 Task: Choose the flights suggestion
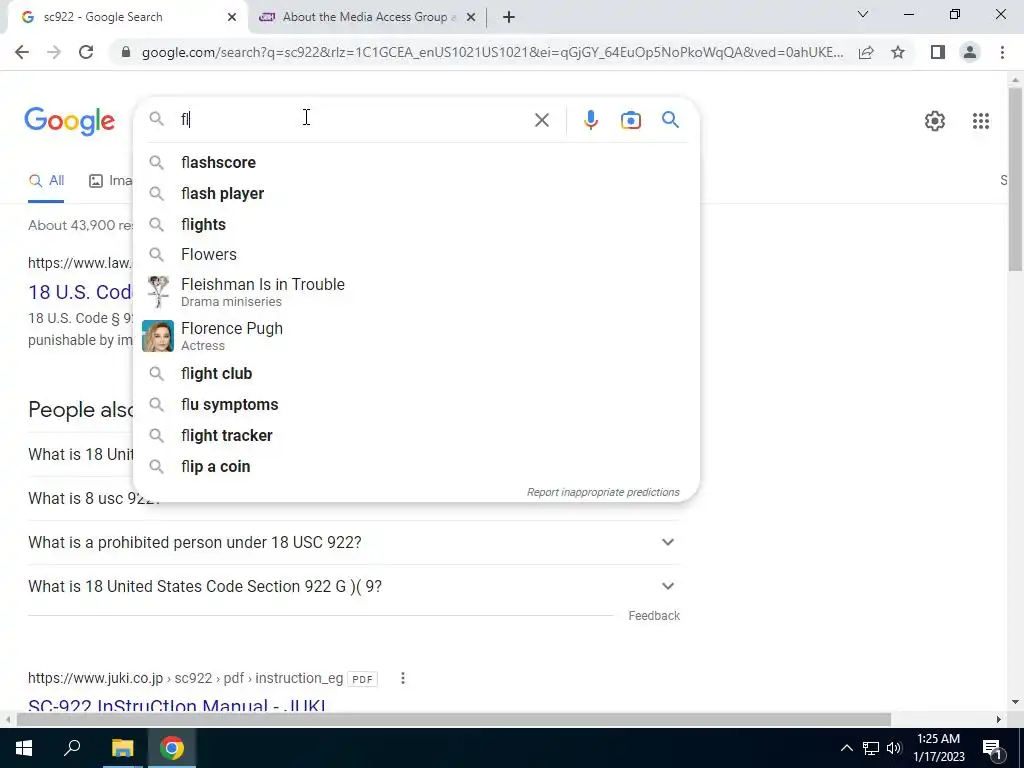(416, 224)
